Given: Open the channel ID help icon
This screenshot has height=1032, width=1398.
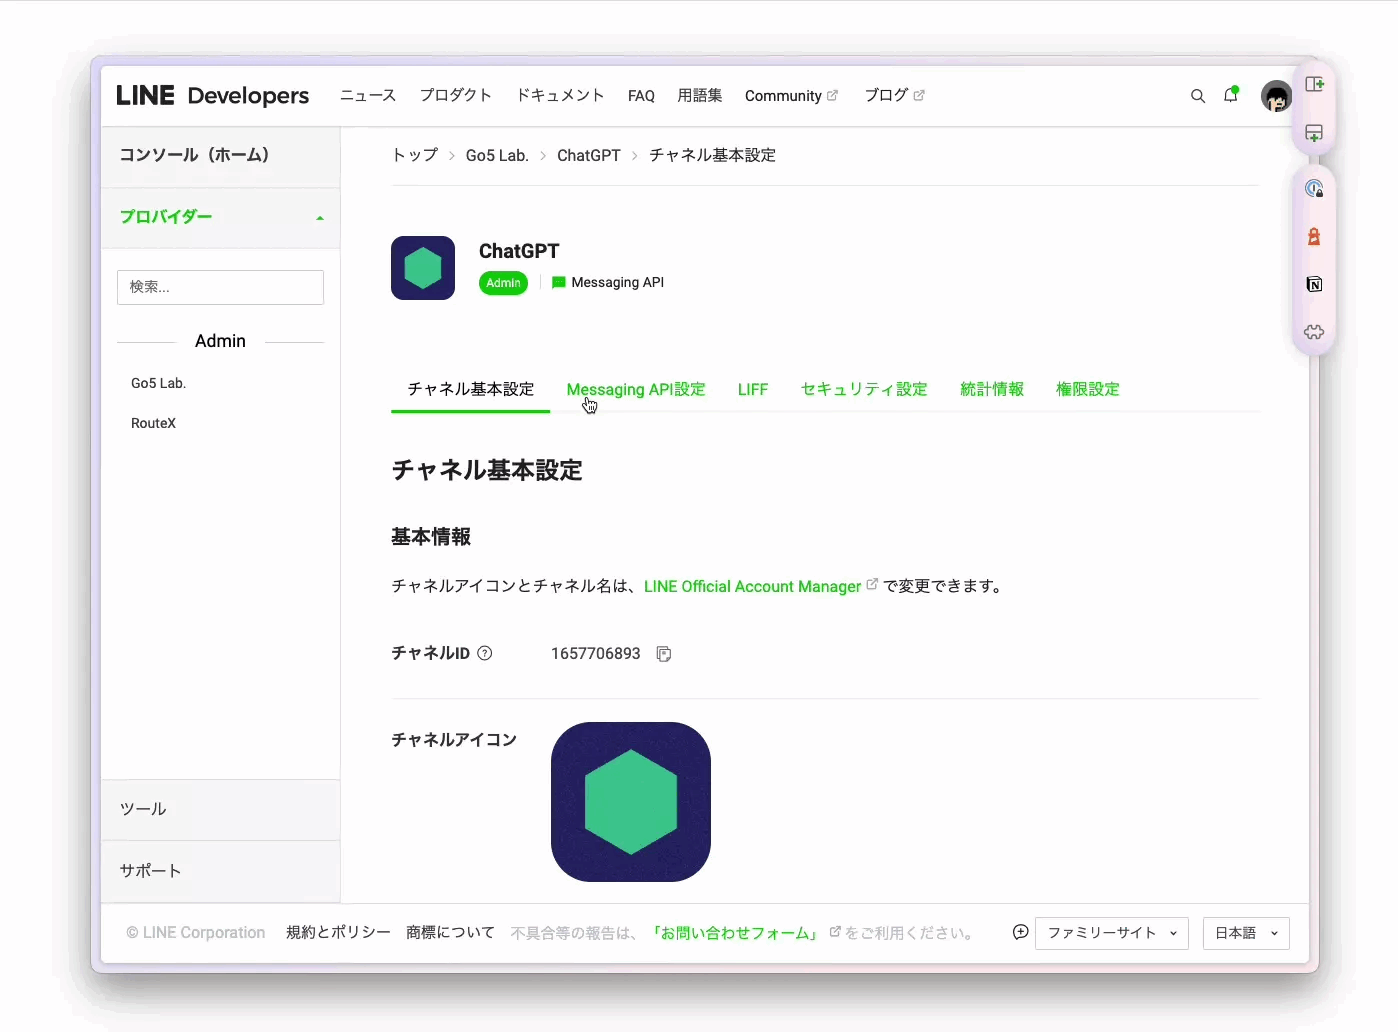Looking at the screenshot, I should [x=485, y=653].
